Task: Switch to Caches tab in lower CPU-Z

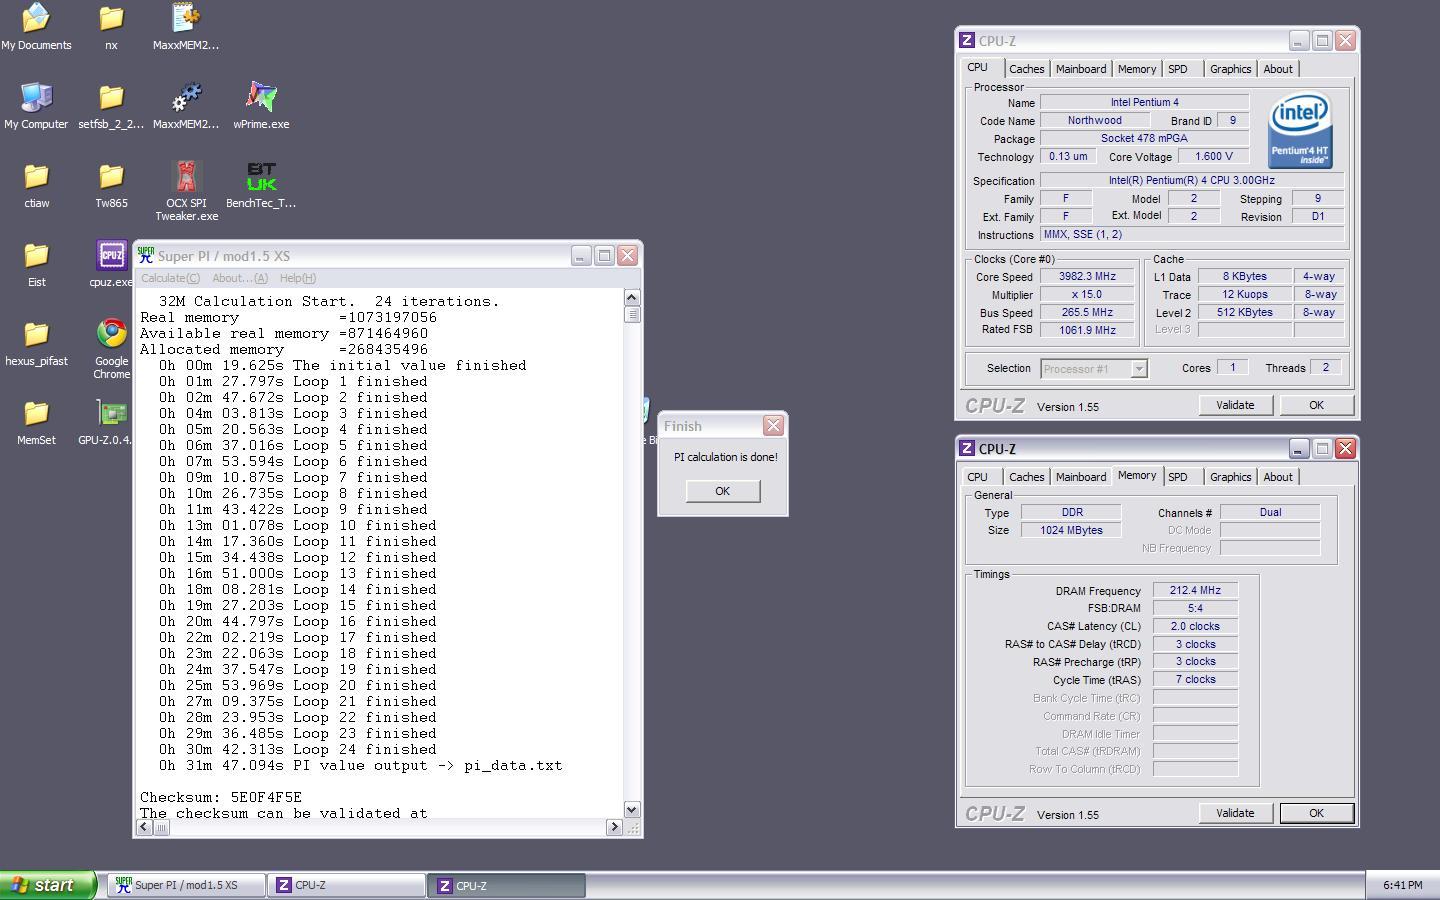Action: click(1026, 477)
